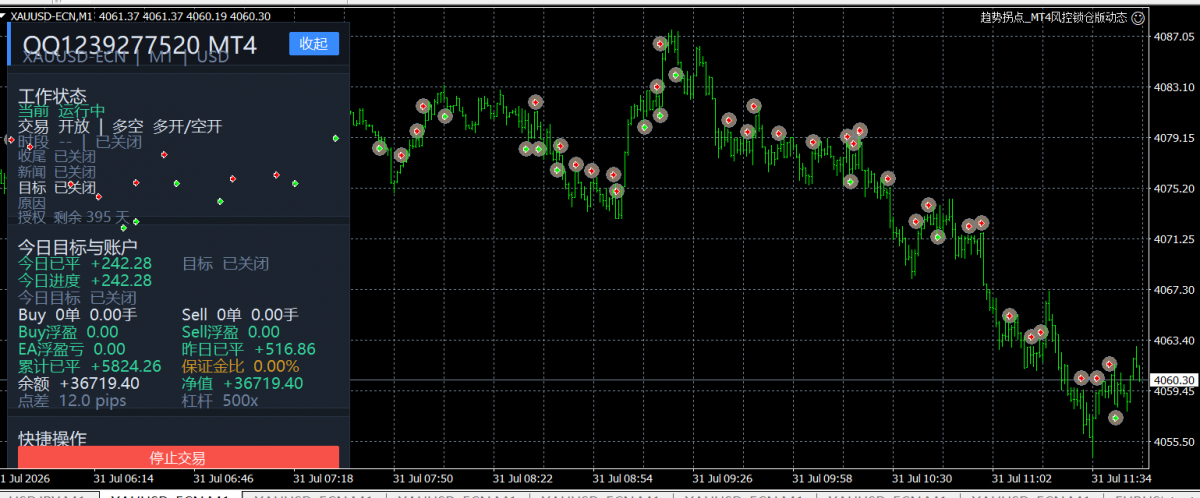
Task: Click the 4075.20 price axis label
Action: point(1174,189)
